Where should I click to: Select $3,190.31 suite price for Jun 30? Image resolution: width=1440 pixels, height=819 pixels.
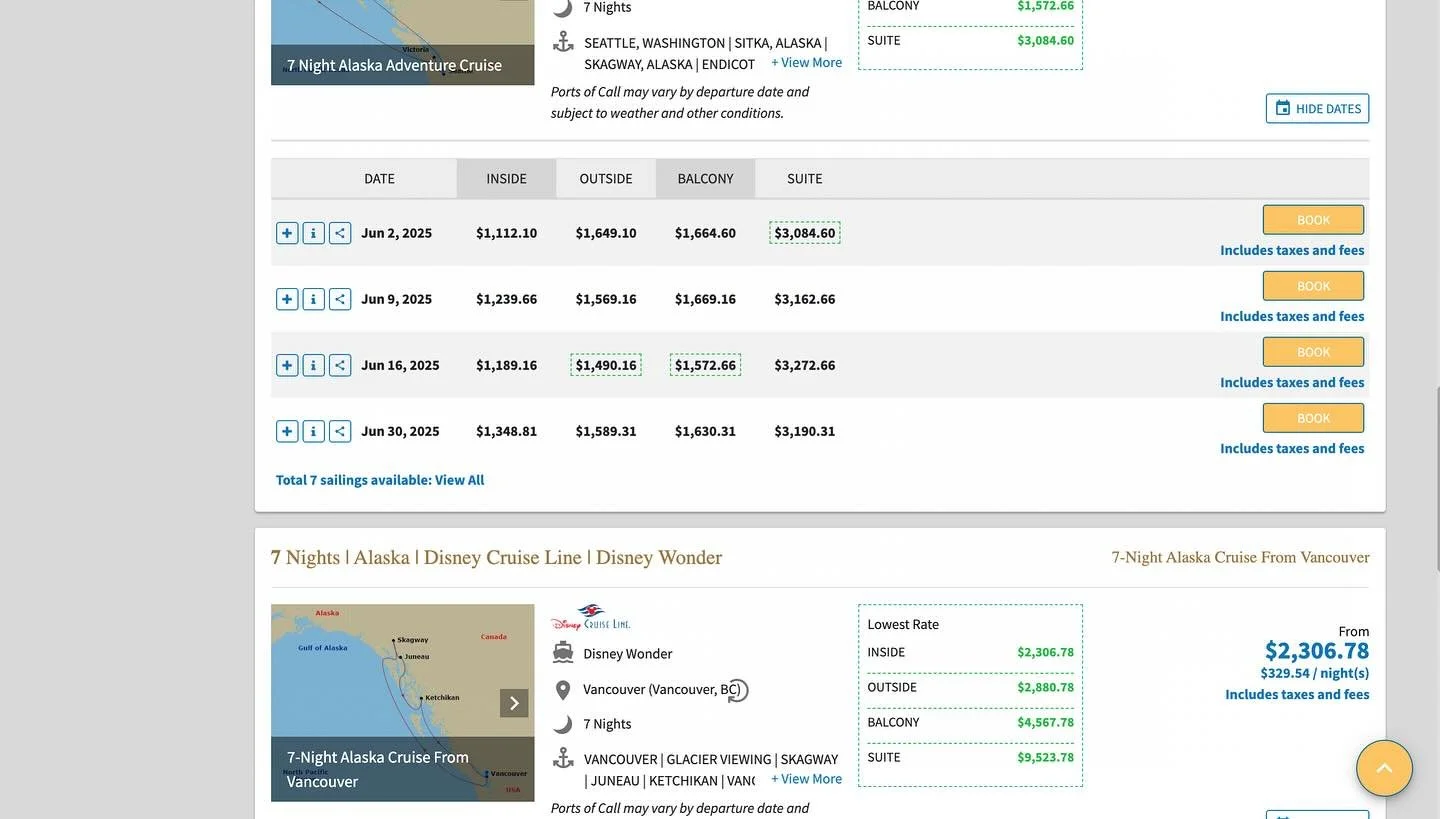[805, 431]
